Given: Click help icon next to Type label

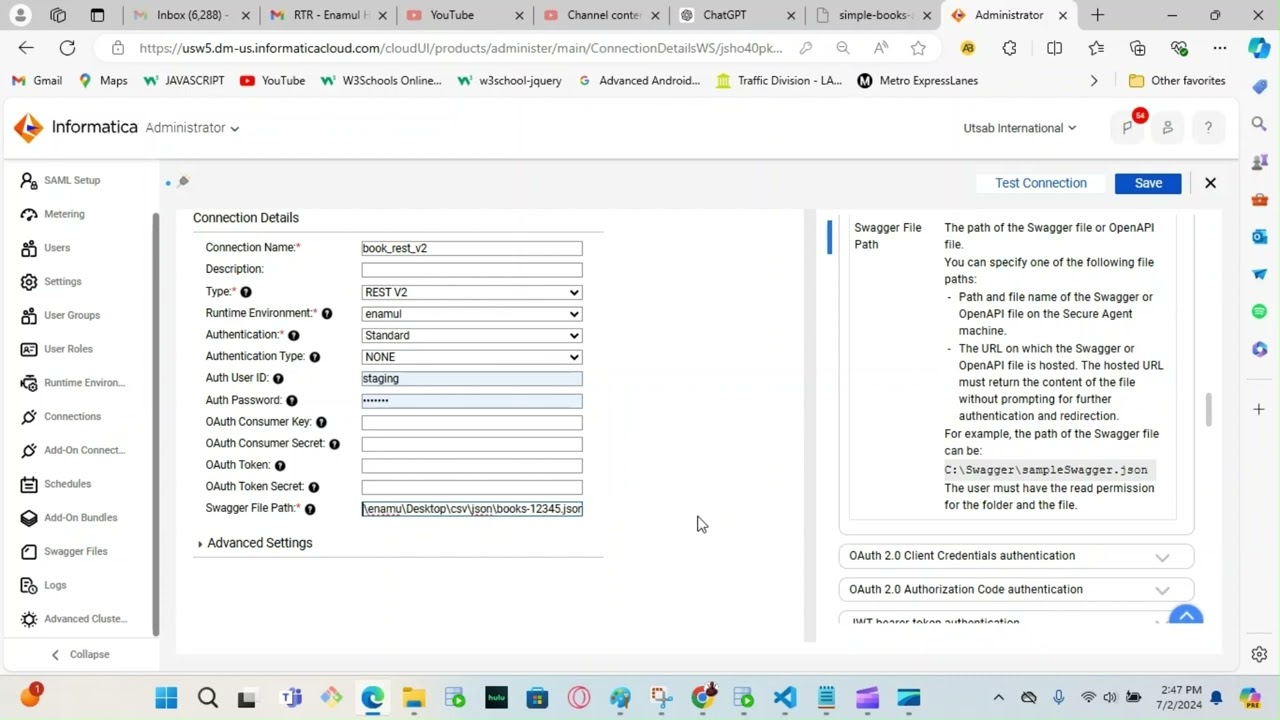Looking at the screenshot, I should (x=246, y=292).
